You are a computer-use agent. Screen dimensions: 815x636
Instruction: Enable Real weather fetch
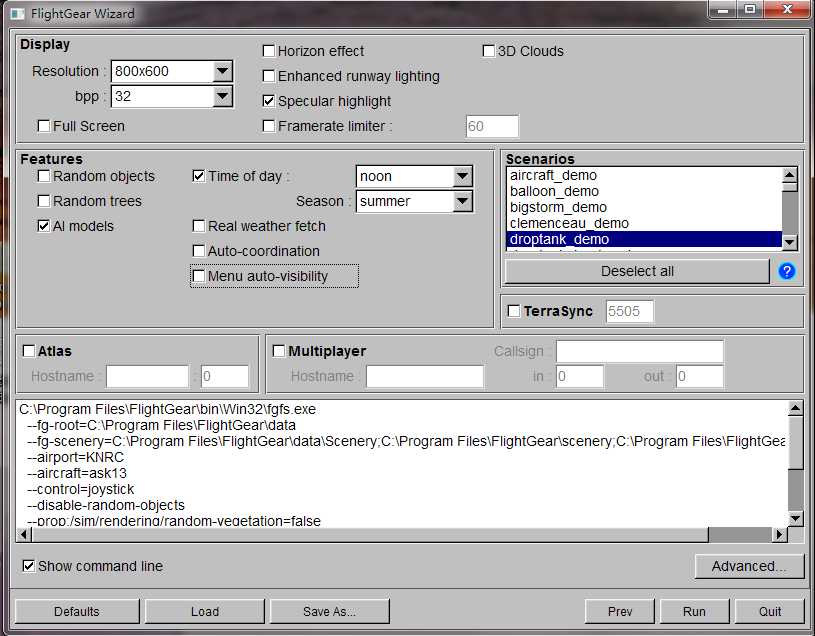pos(199,226)
